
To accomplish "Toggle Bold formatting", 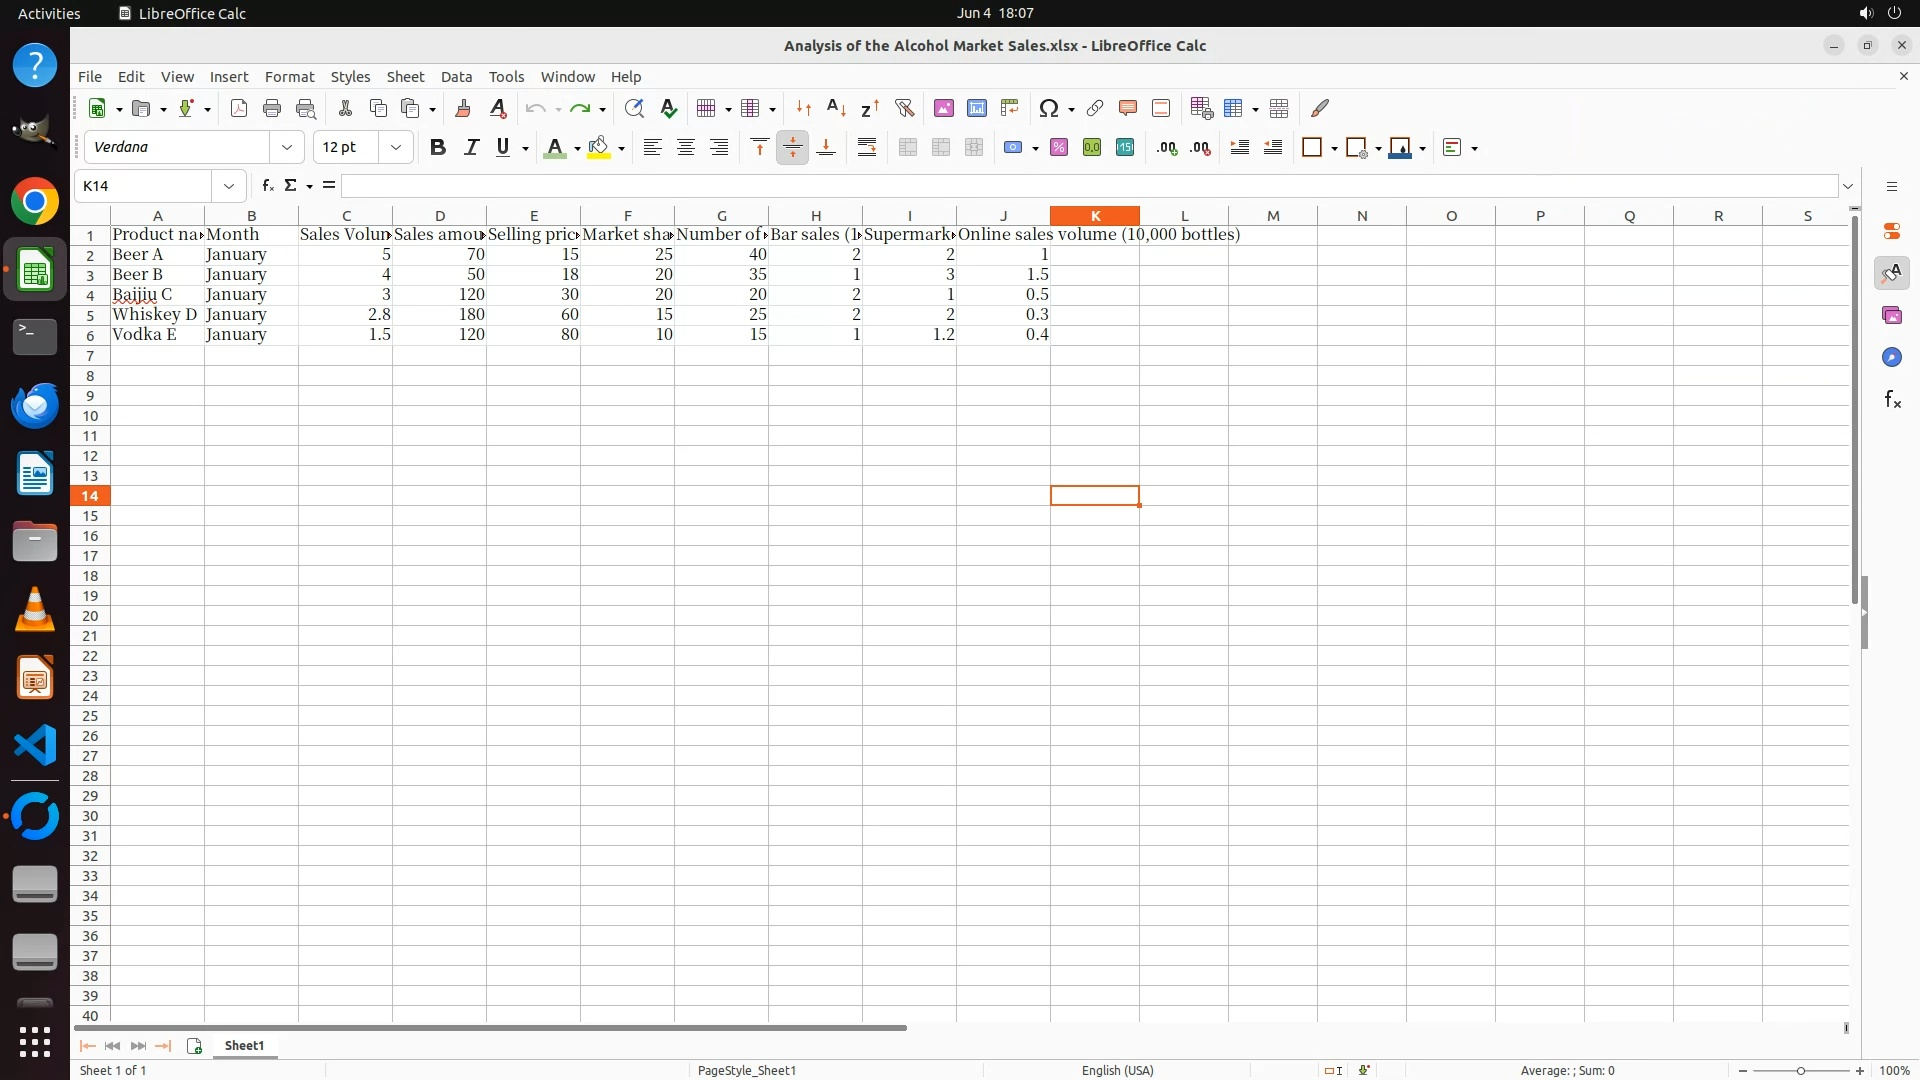I will point(437,148).
